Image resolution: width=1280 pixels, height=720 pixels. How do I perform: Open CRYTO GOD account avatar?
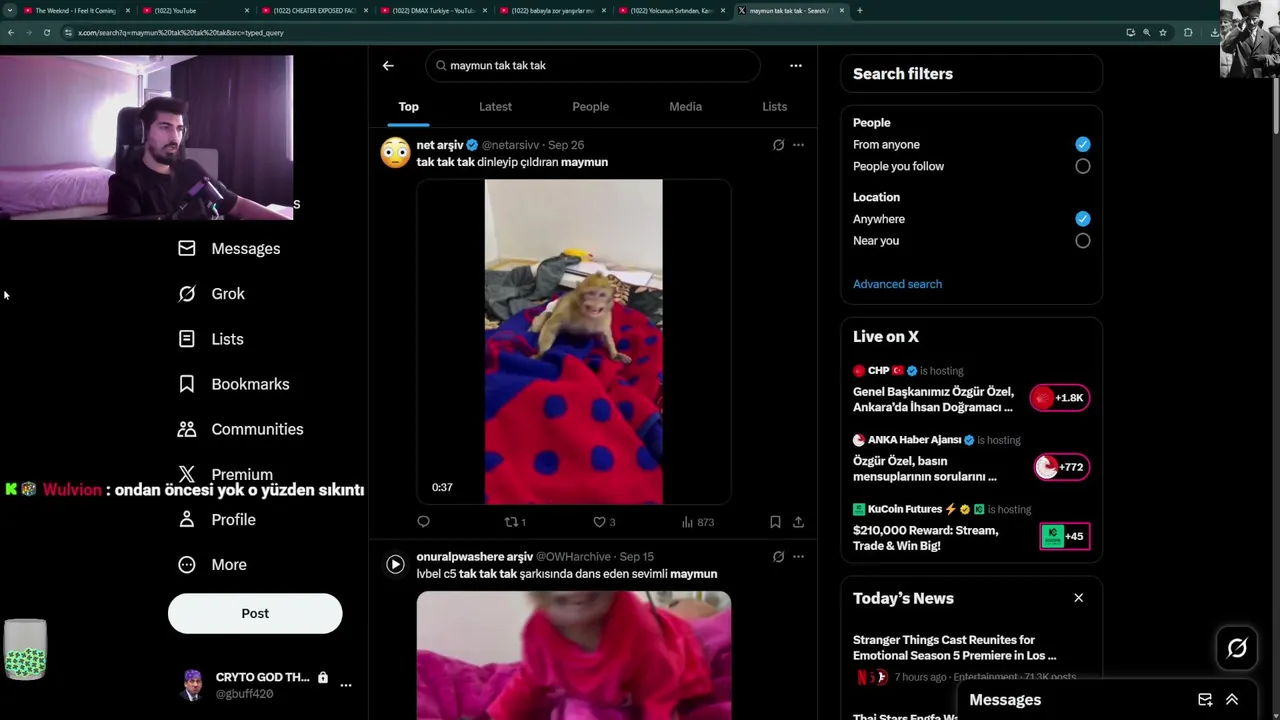(x=193, y=685)
